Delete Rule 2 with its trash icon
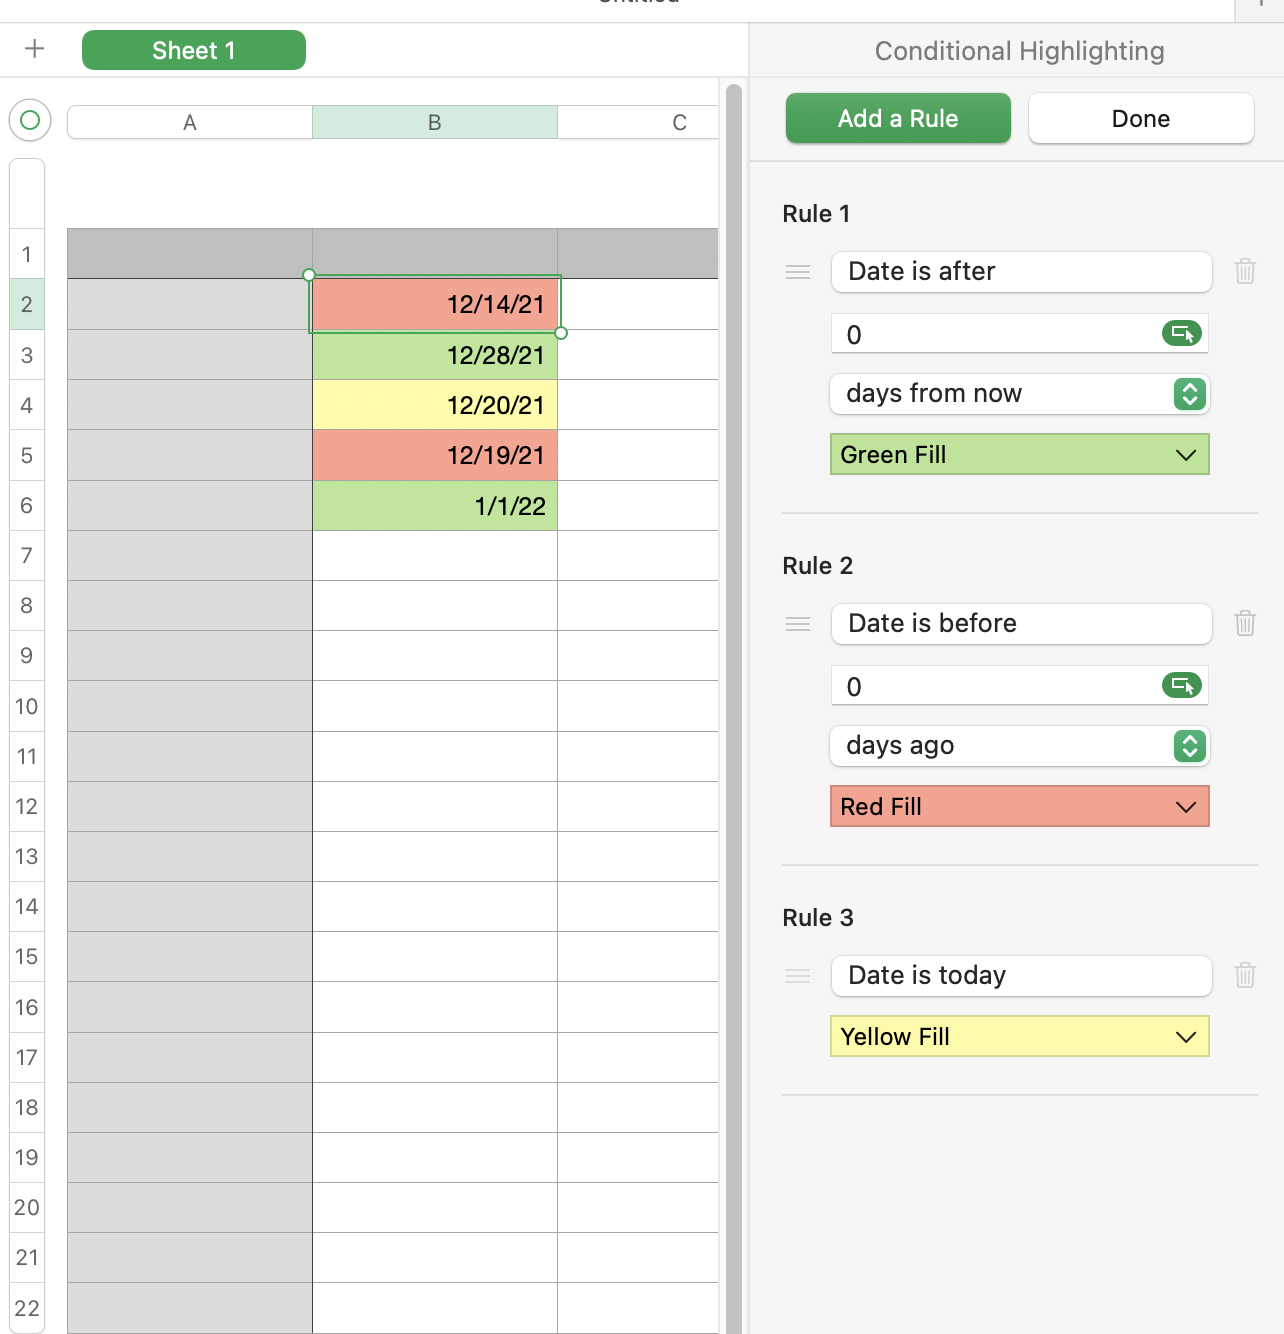 (x=1245, y=623)
